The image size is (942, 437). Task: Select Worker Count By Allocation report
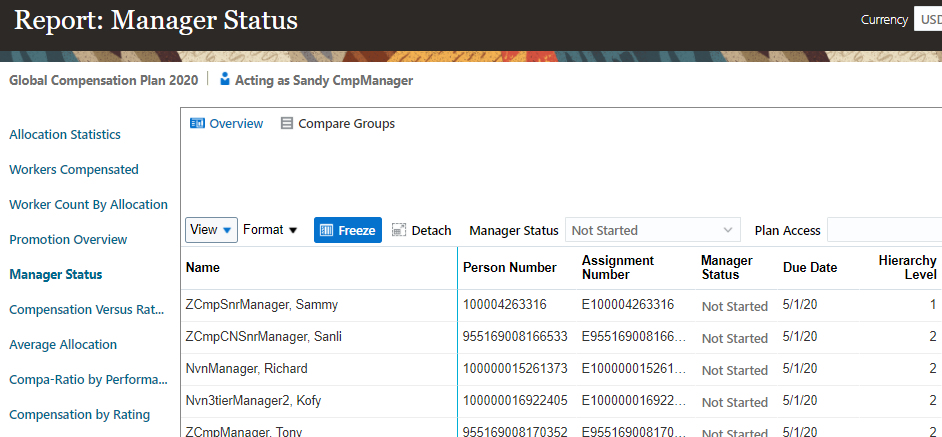pyautogui.click(x=88, y=204)
